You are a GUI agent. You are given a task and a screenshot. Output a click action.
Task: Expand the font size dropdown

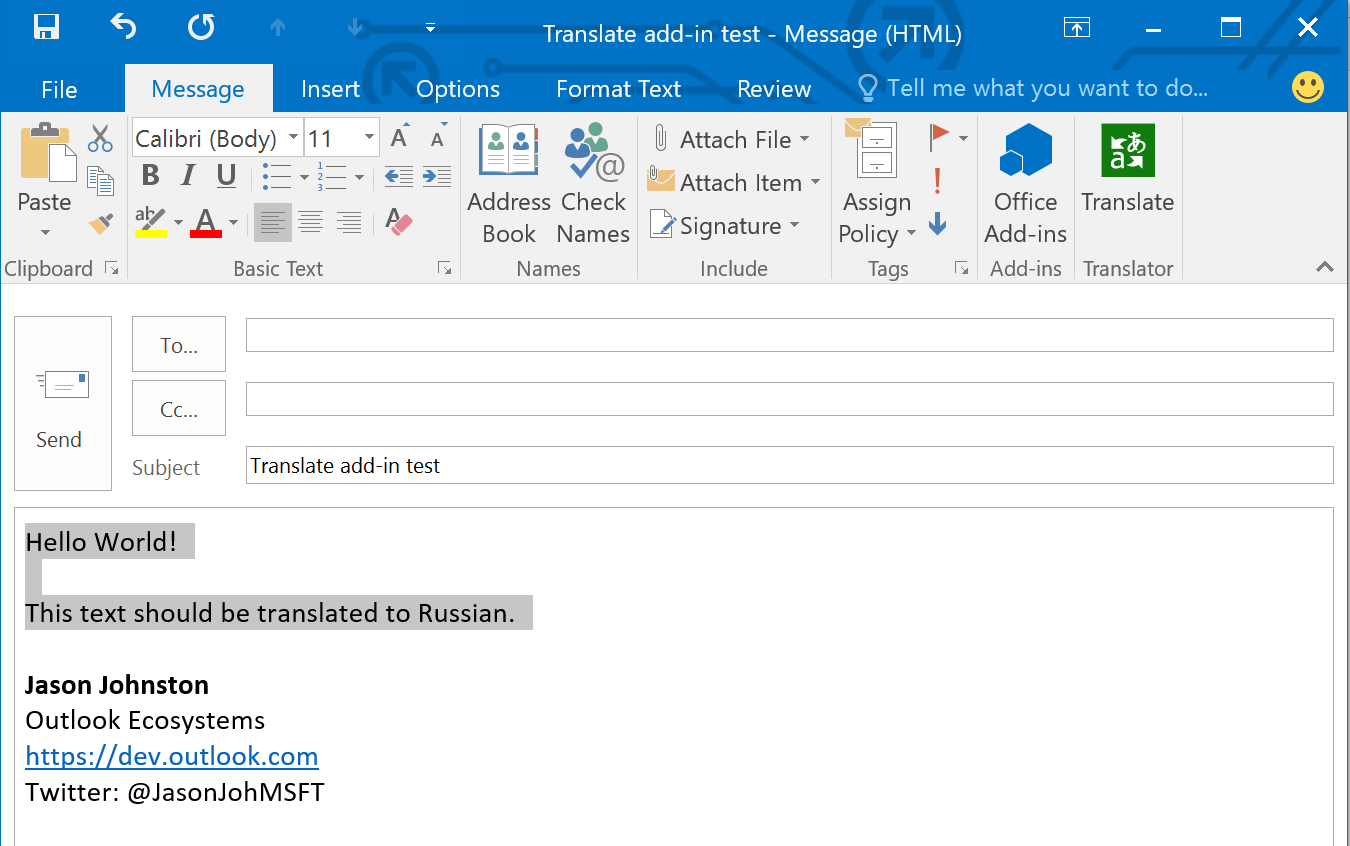tap(367, 137)
